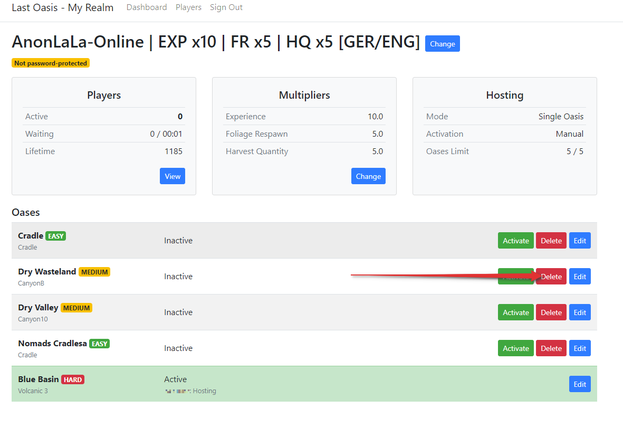The image size is (623, 437).
Task: Click the Harvest Quantity value 5.0
Action: coord(377,151)
